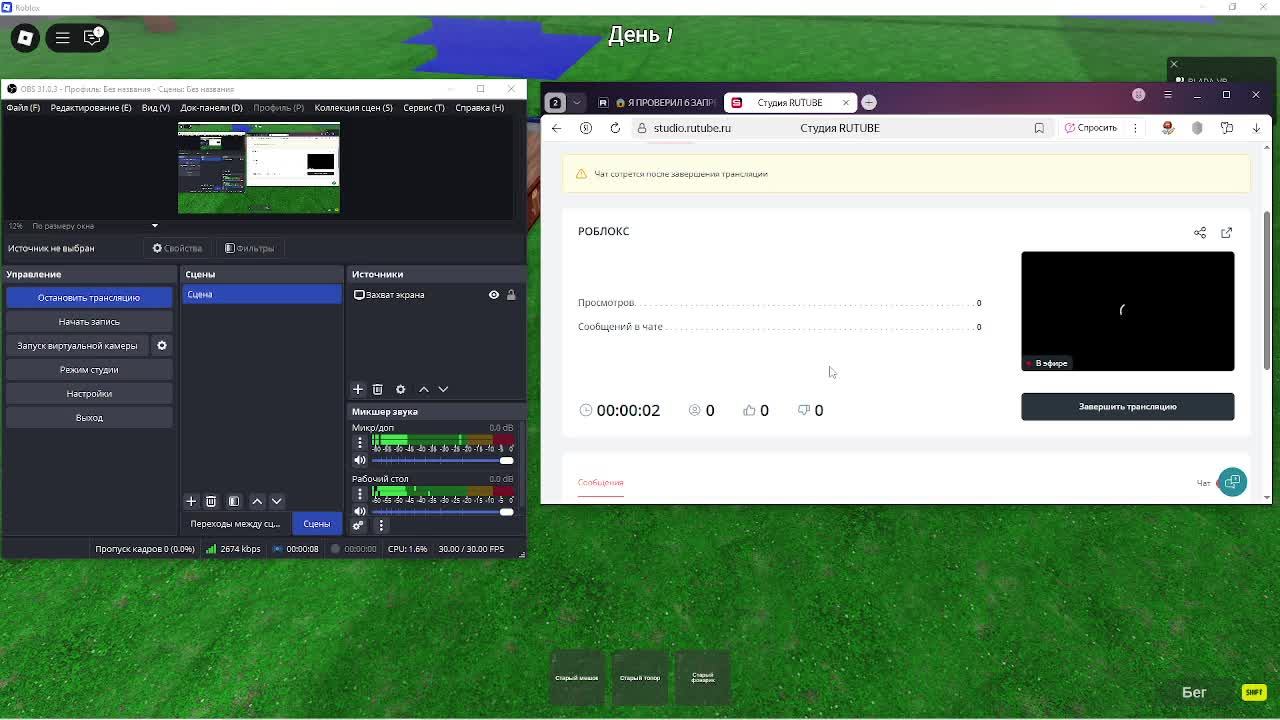Open the Yandex home button
1280x720 pixels.
coord(586,128)
